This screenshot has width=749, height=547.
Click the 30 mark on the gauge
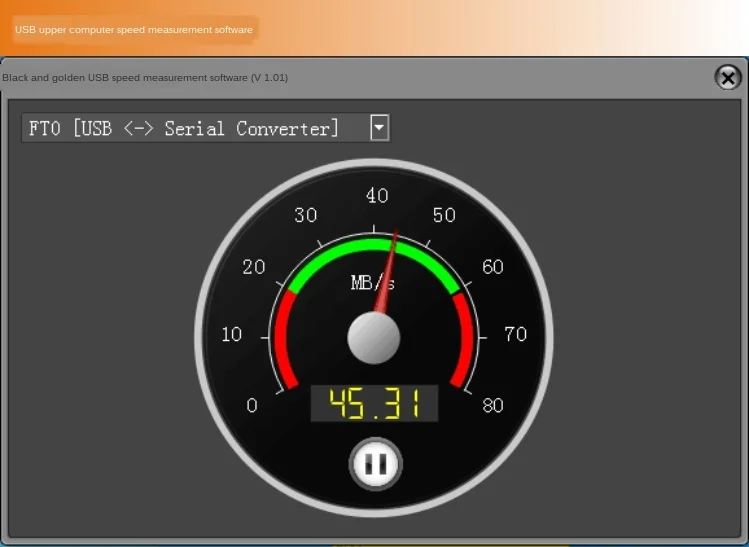click(306, 215)
